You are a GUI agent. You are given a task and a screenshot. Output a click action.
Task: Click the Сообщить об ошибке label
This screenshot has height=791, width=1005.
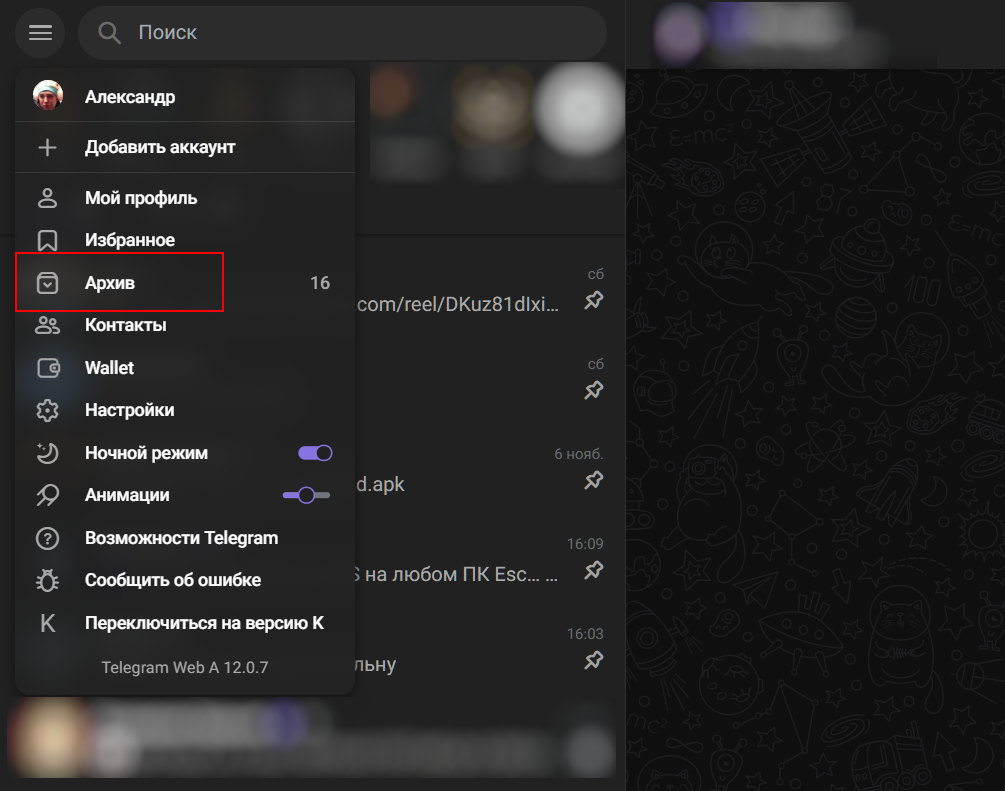point(173,580)
